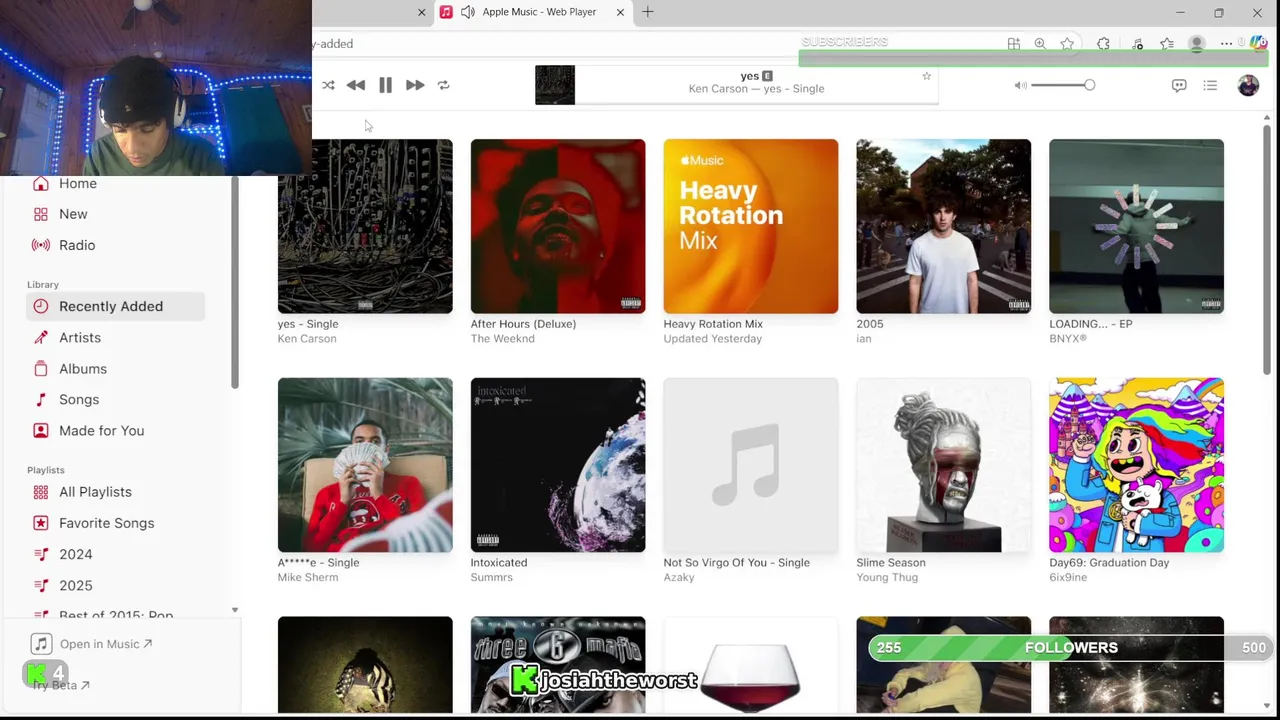Open the yes - Single album cover
1280x720 pixels.
click(x=365, y=226)
